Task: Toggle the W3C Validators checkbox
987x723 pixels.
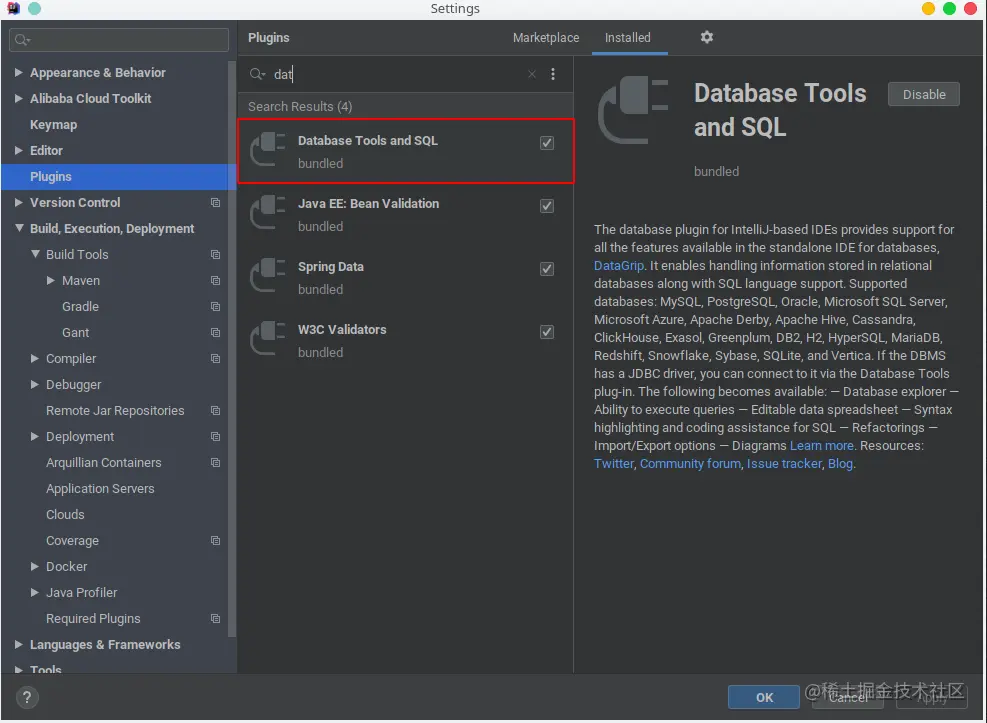Action: [x=546, y=332]
